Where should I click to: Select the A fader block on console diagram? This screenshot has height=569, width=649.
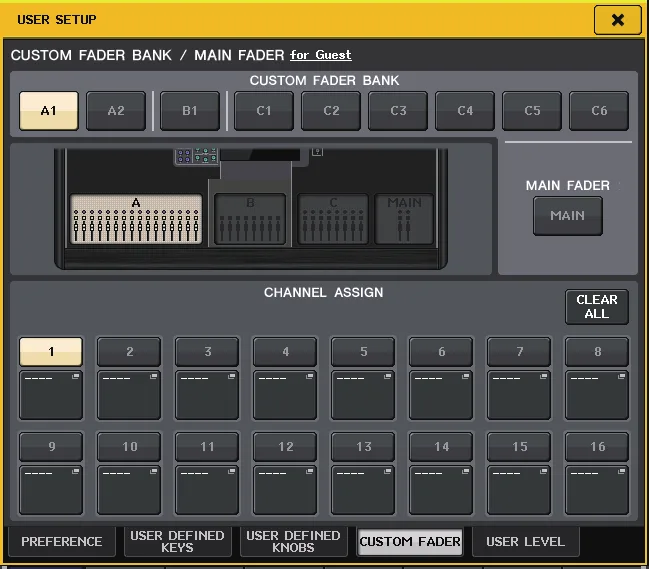click(136, 219)
